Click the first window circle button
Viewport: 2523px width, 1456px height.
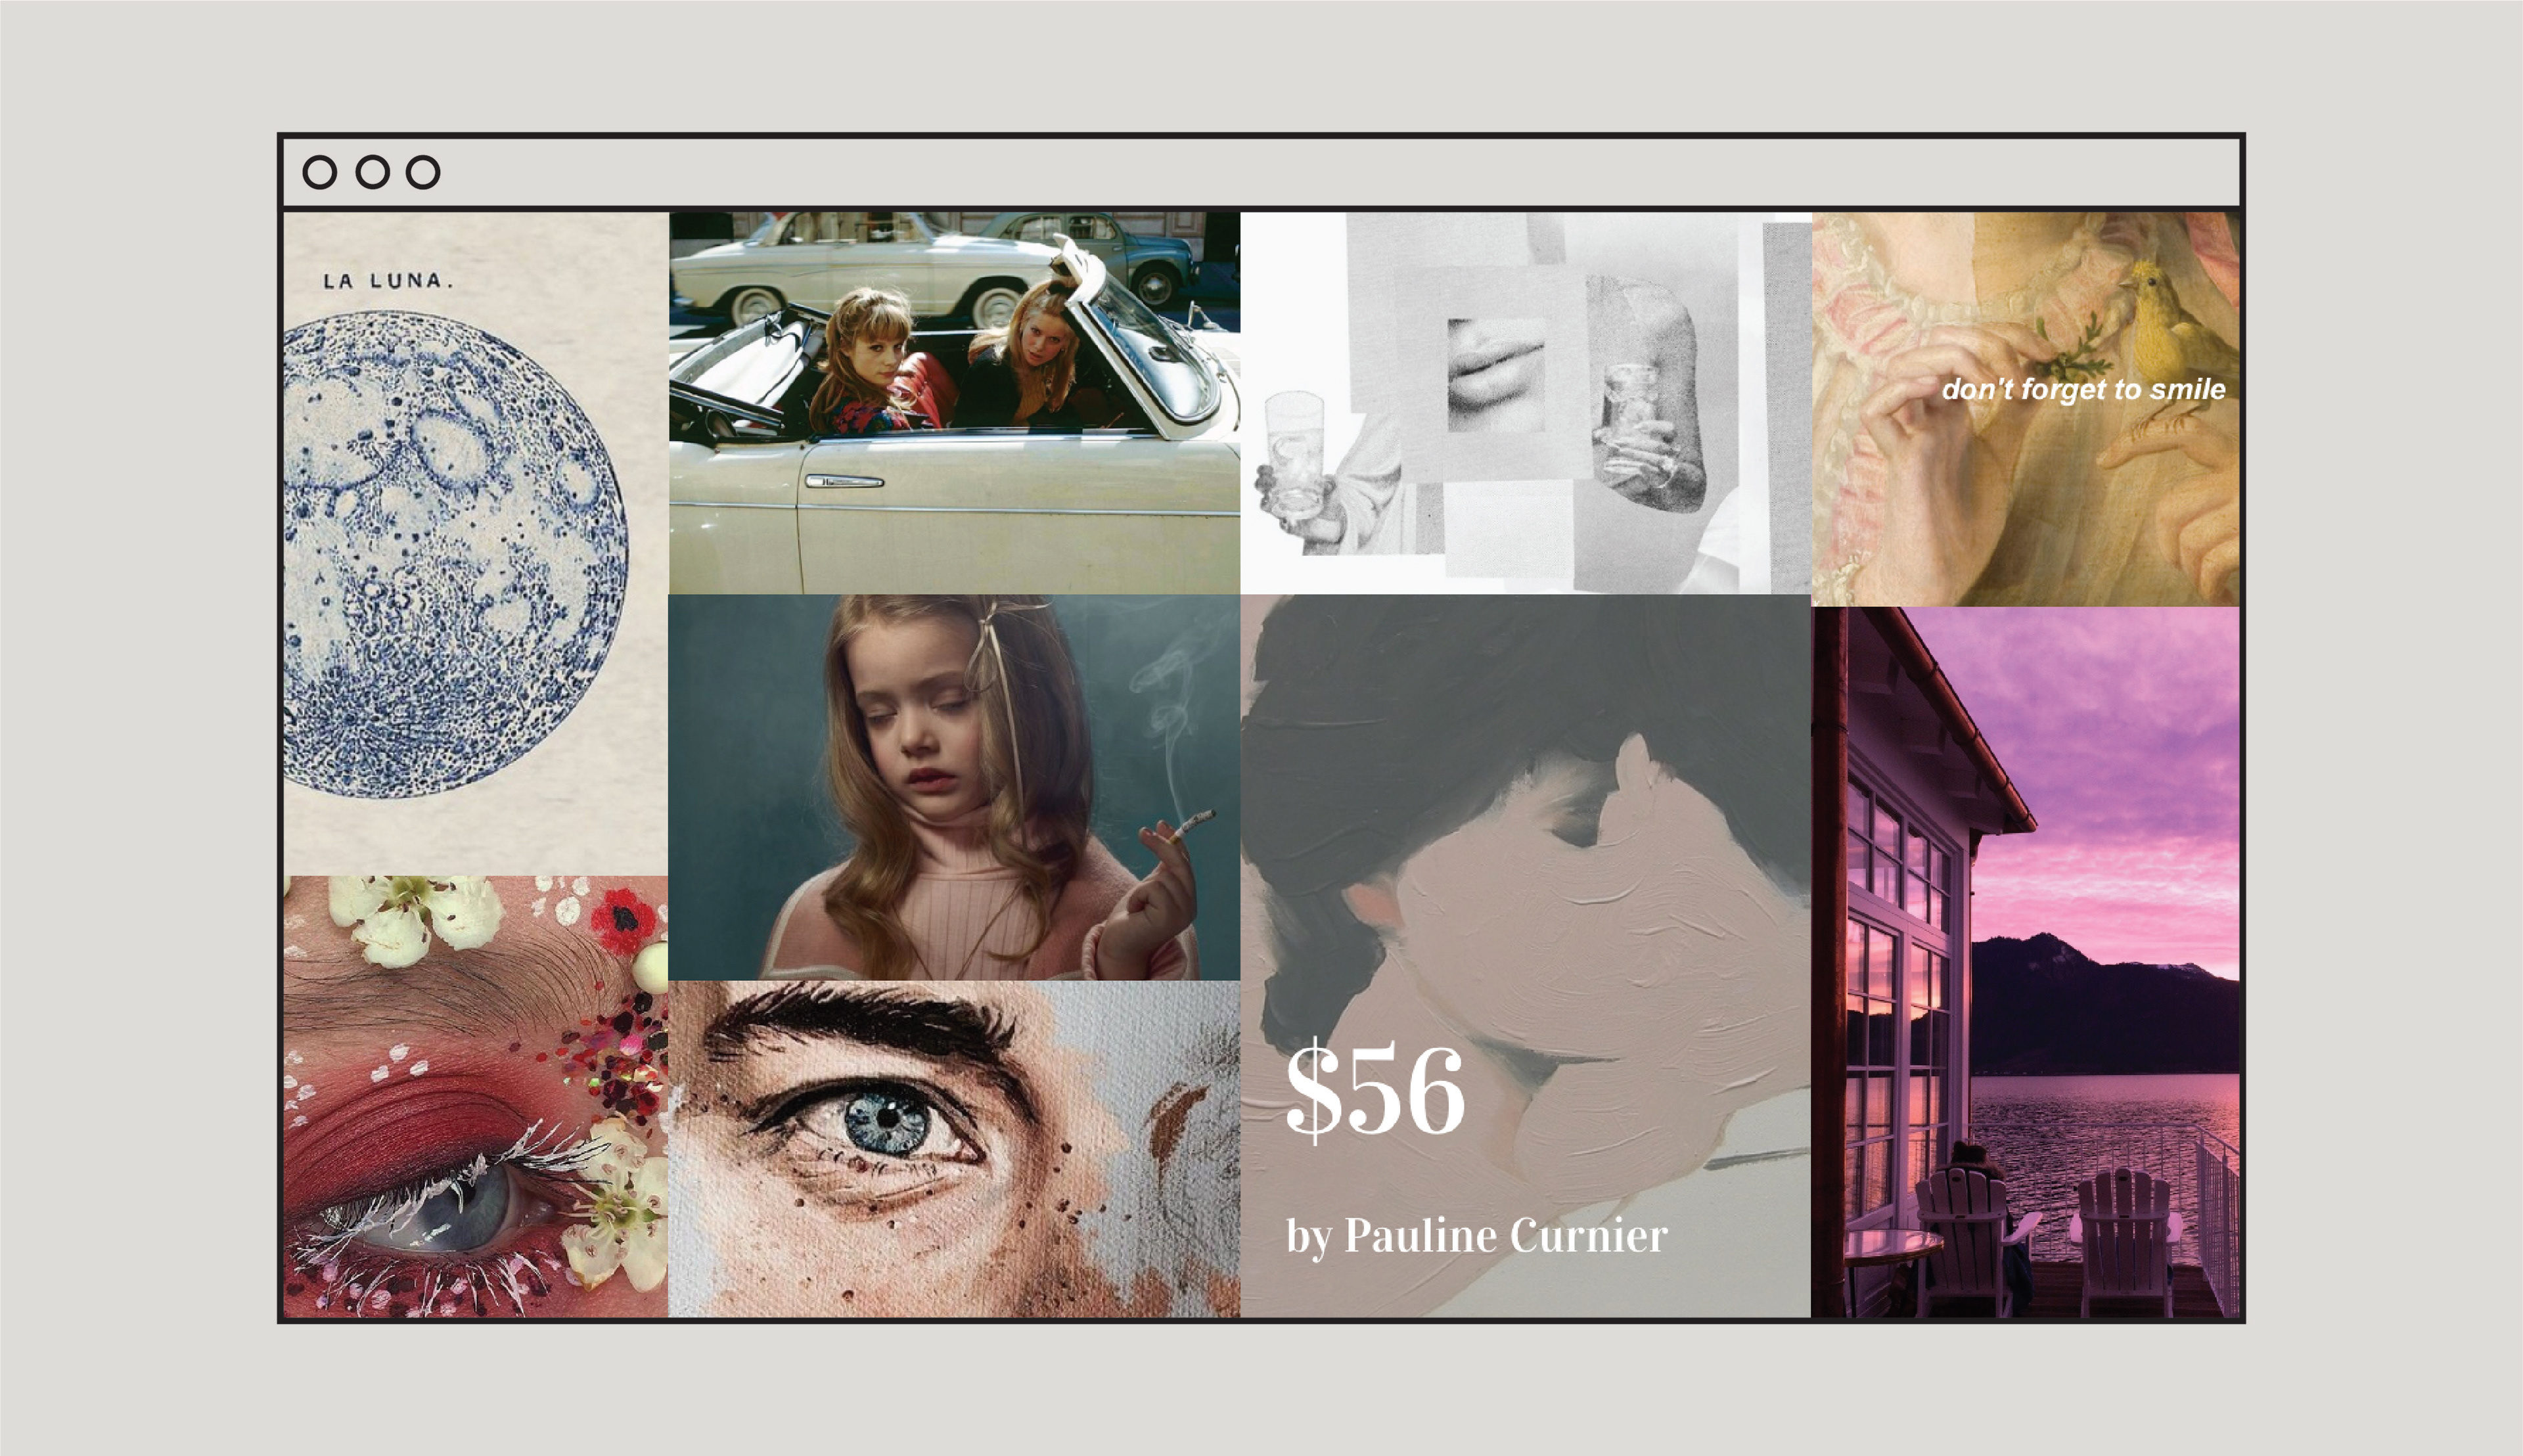319,172
